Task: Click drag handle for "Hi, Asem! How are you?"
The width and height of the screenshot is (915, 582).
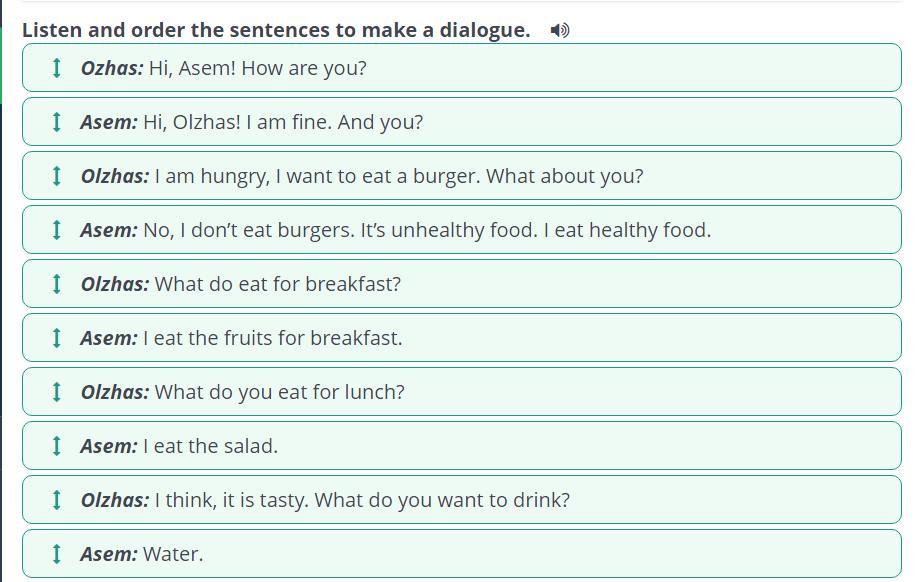Action: point(57,68)
